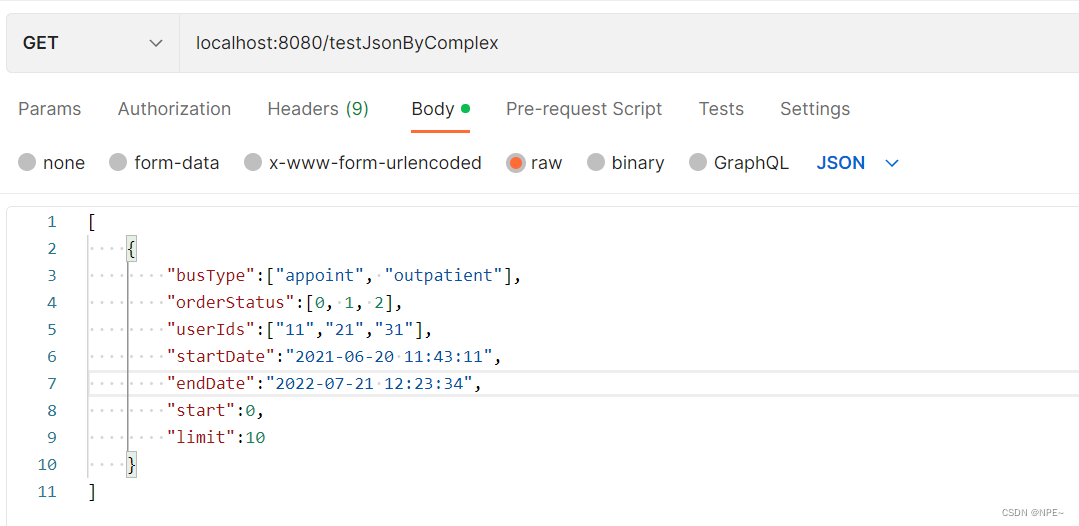Switch to the Headers (9) tab
Screen dimensions: 1079x526
click(x=318, y=109)
